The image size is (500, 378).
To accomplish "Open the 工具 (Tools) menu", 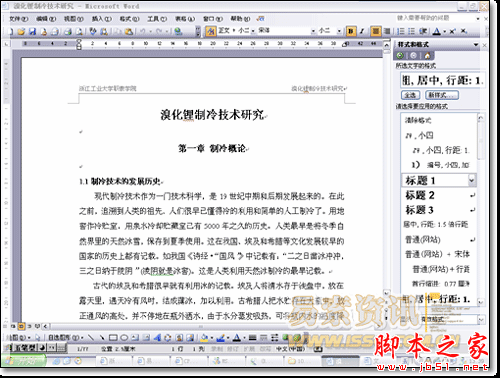I will coord(157,19).
